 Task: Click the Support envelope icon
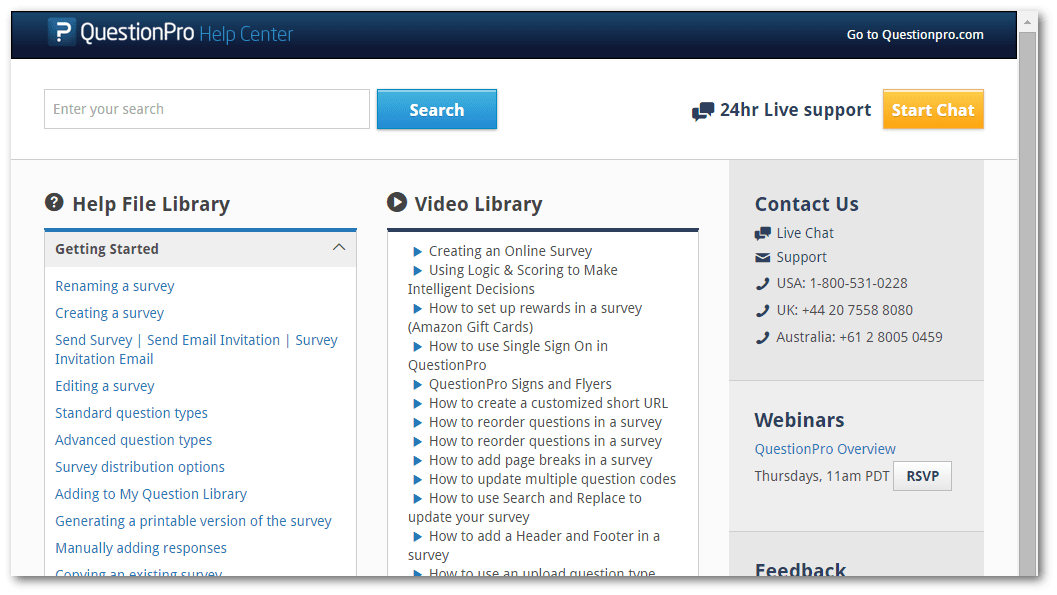coord(763,258)
